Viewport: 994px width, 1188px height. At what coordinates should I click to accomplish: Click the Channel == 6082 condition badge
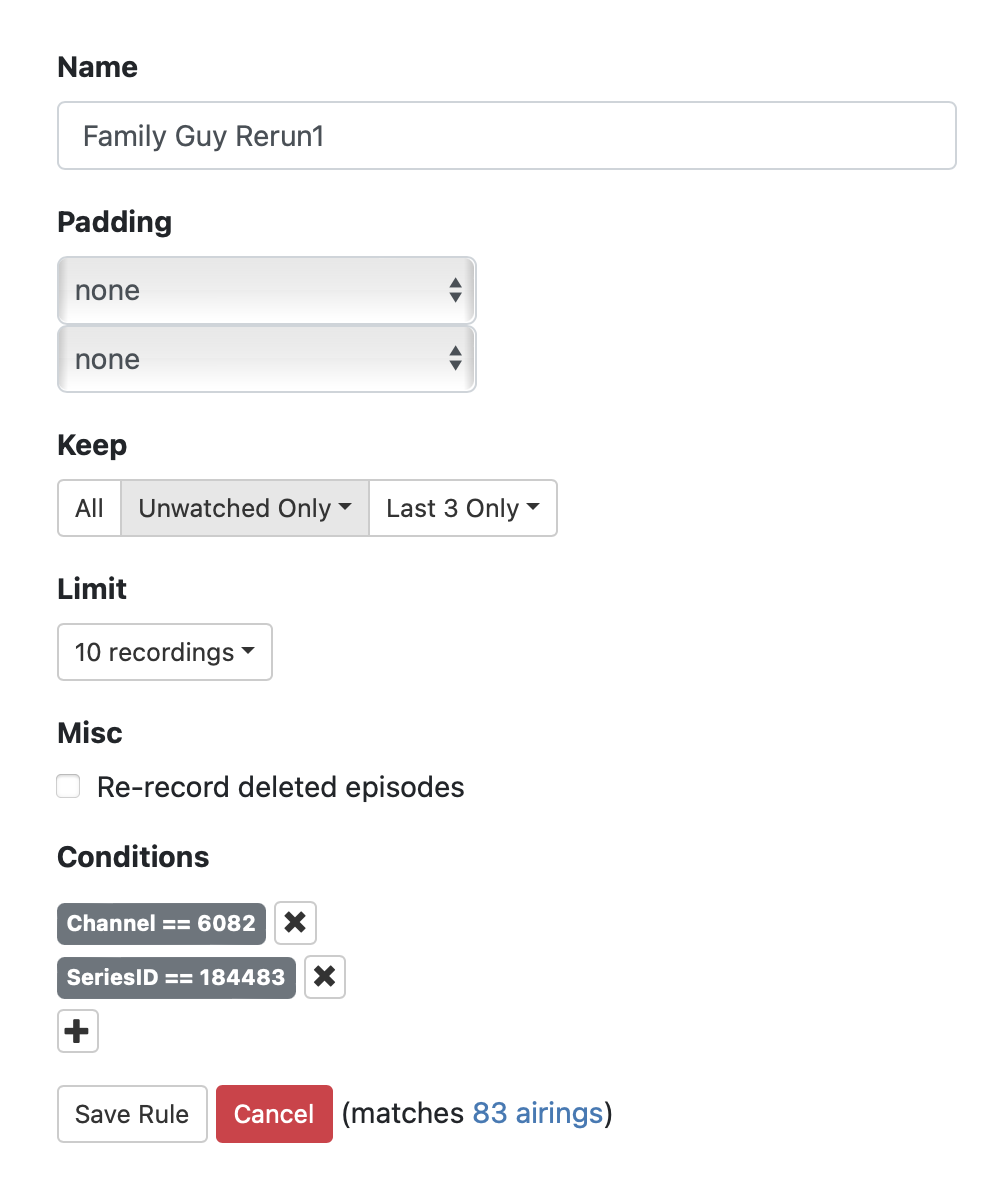tap(161, 923)
